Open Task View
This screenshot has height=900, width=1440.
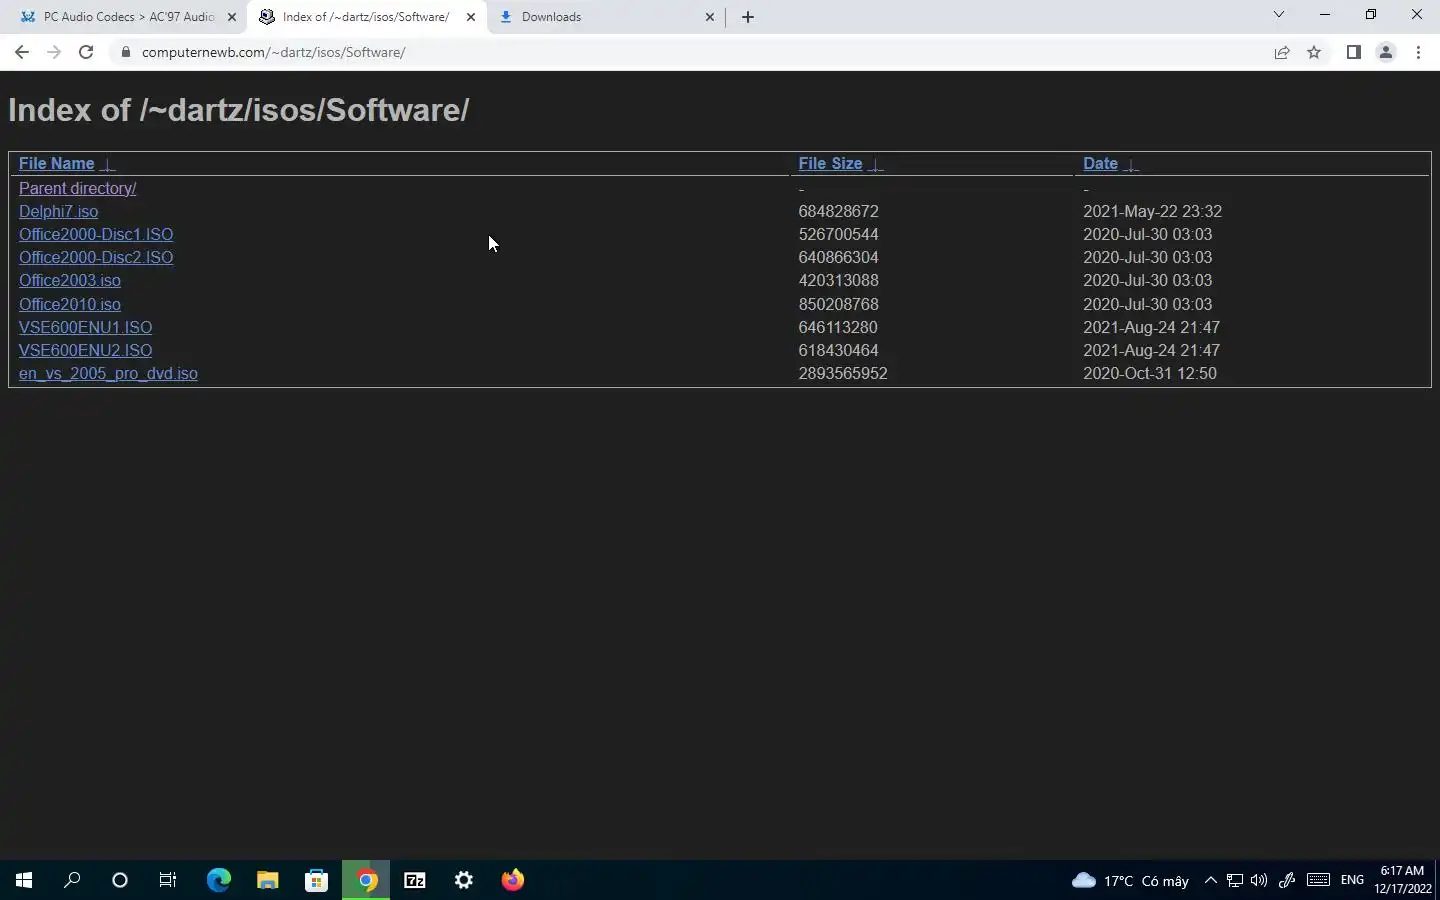click(x=168, y=880)
